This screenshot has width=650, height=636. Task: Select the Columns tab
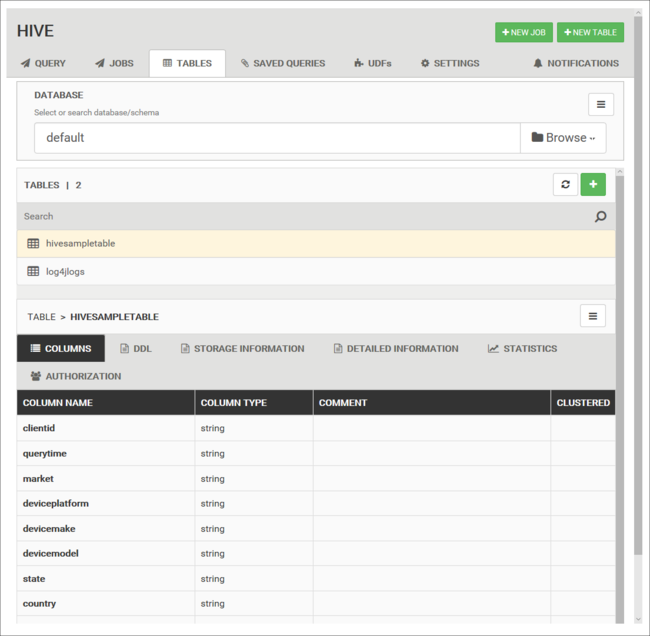tap(61, 349)
